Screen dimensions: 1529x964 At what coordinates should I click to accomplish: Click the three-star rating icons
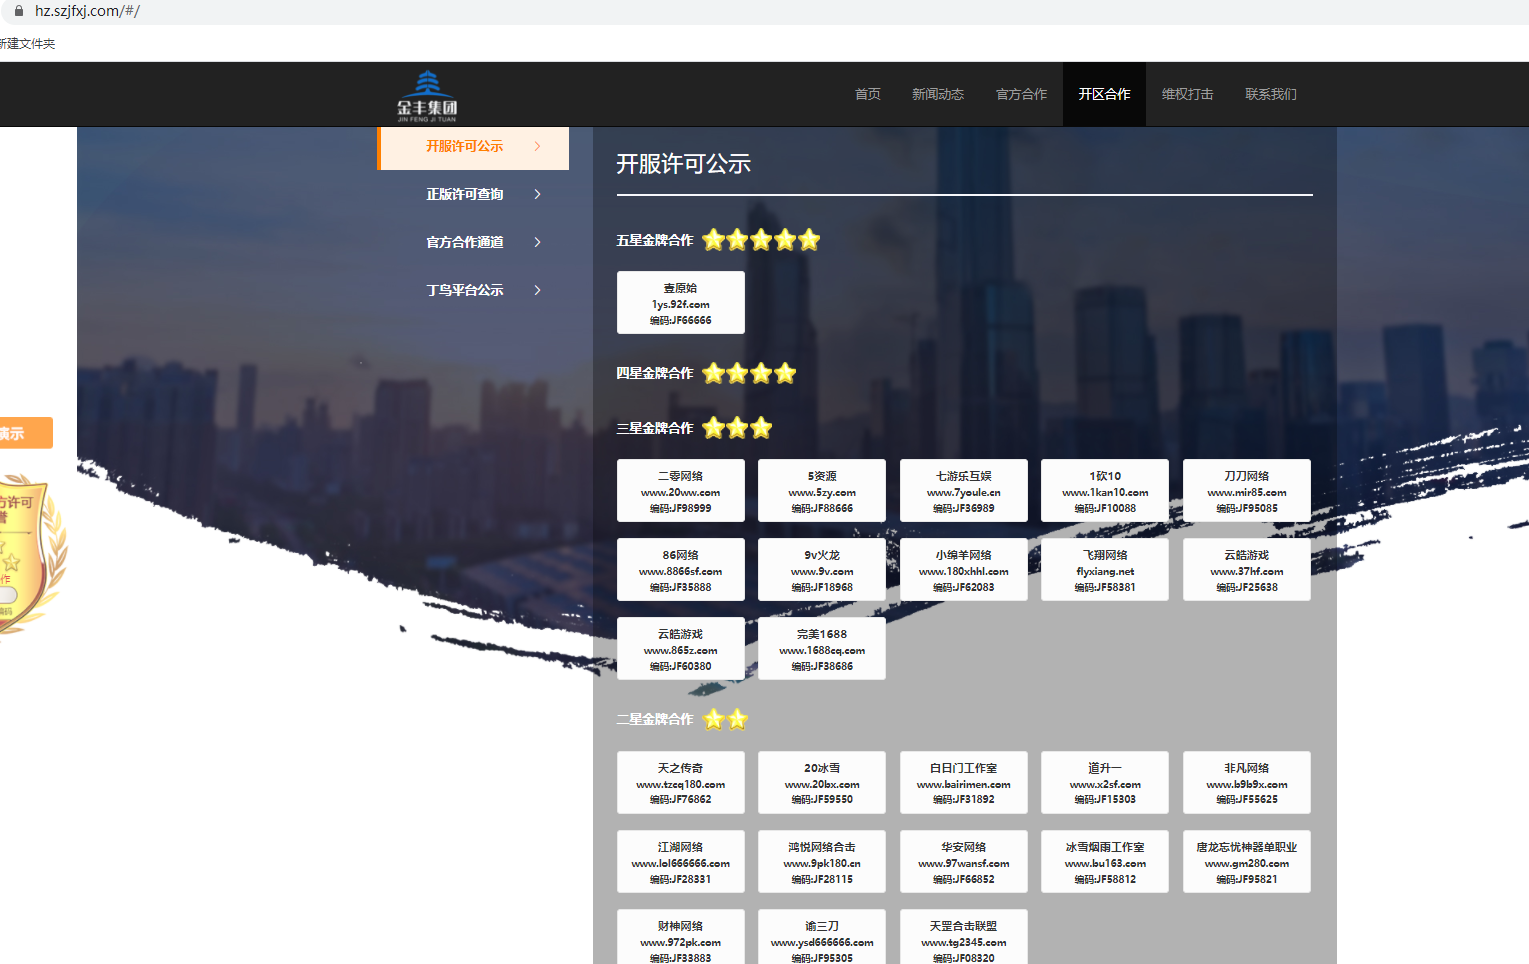point(737,429)
